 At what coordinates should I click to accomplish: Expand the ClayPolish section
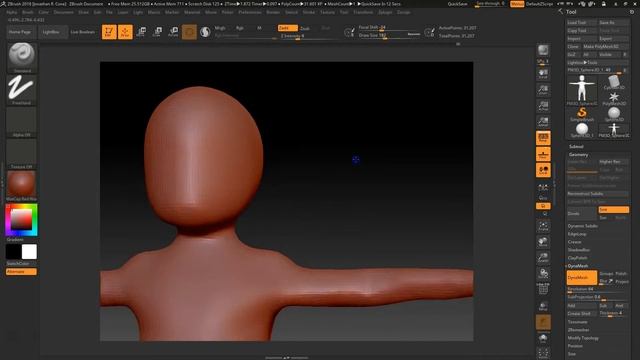pos(578,258)
